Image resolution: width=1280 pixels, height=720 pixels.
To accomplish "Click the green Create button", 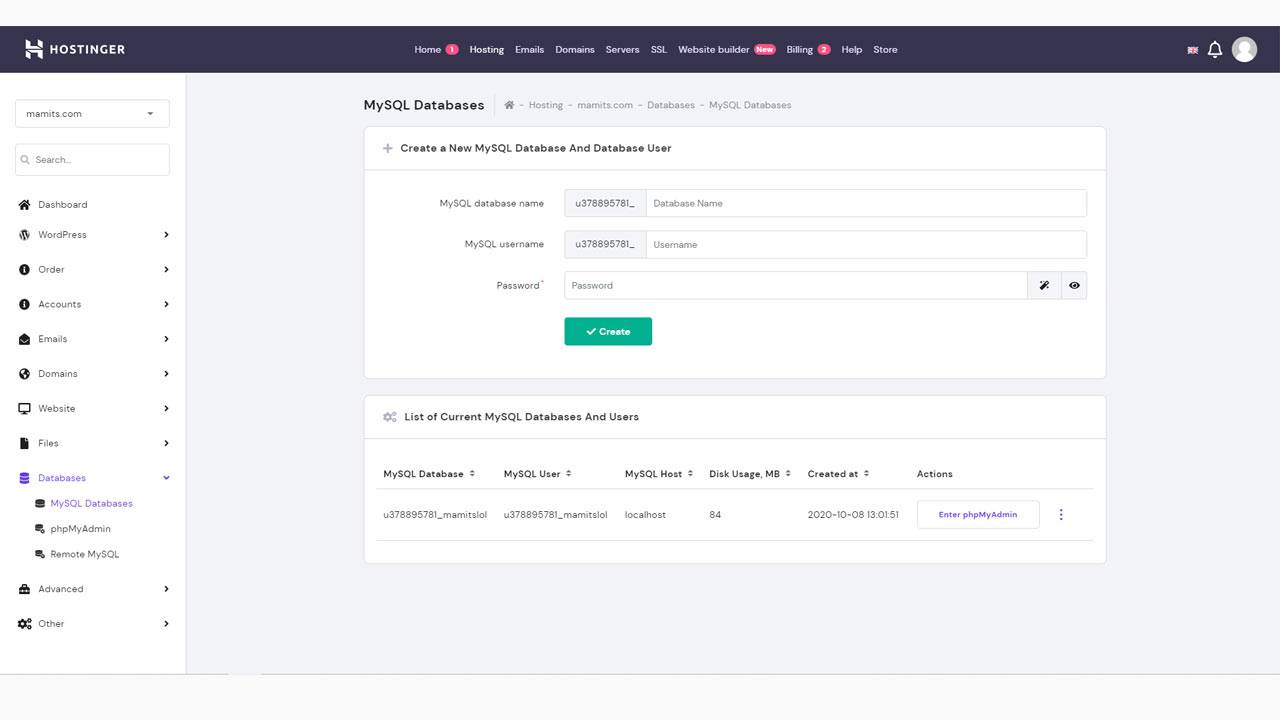I will (x=608, y=331).
